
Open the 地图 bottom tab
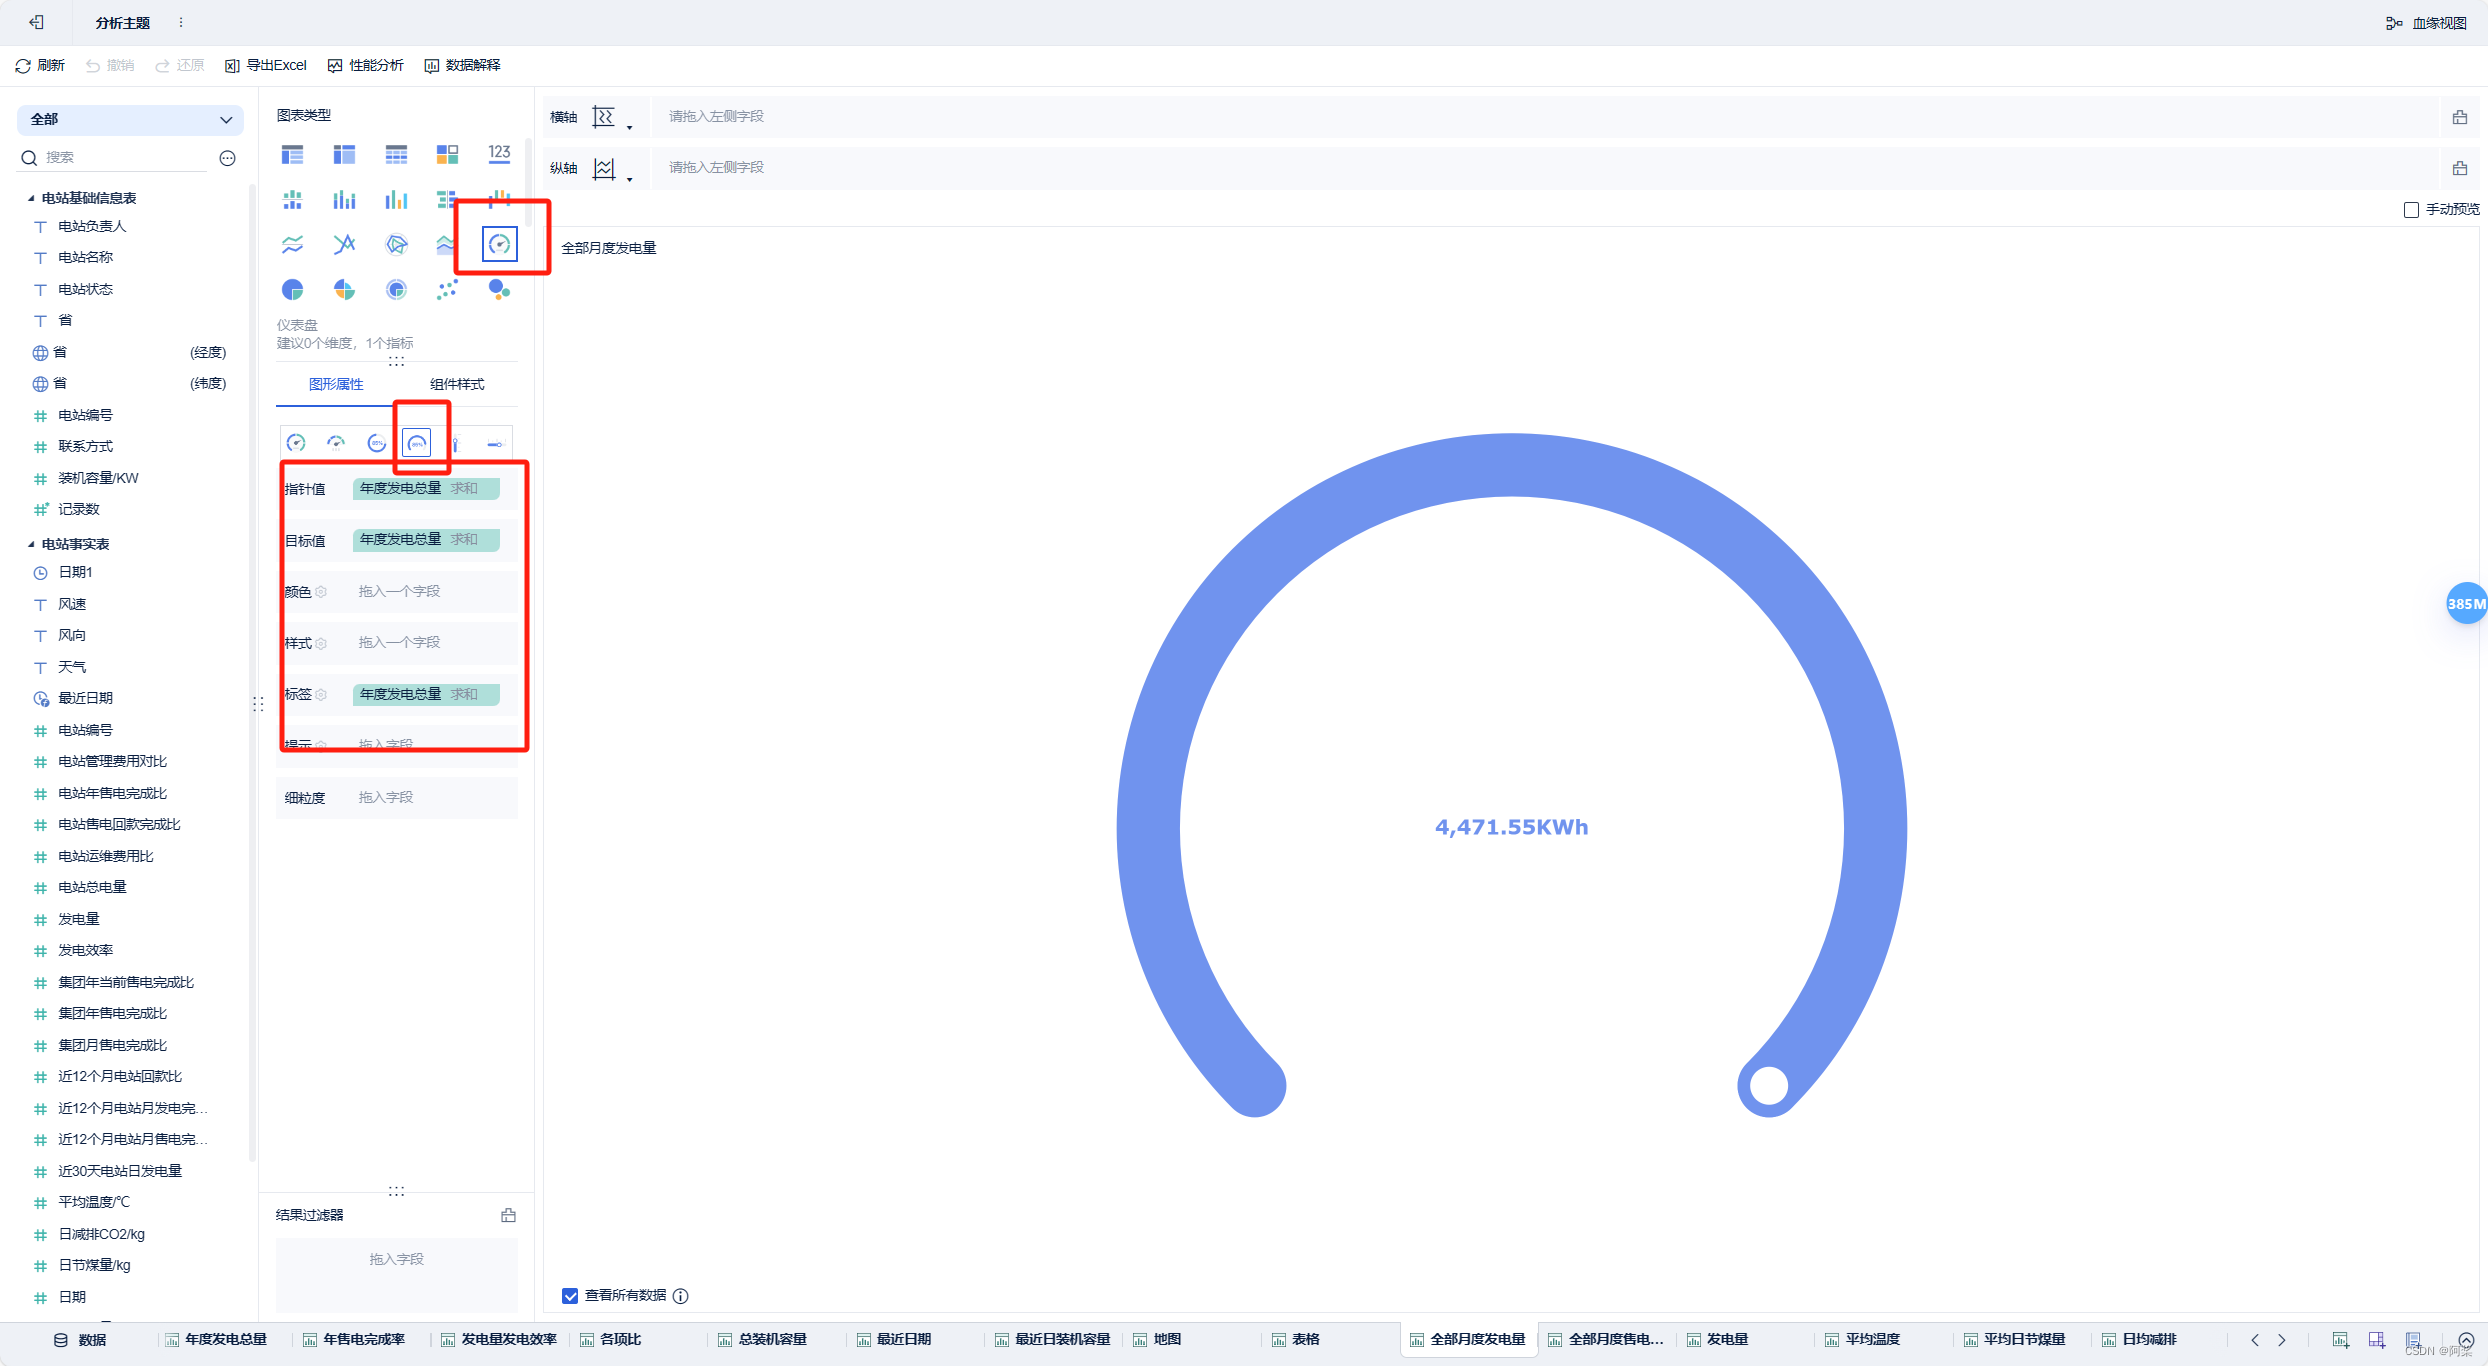click(1158, 1340)
